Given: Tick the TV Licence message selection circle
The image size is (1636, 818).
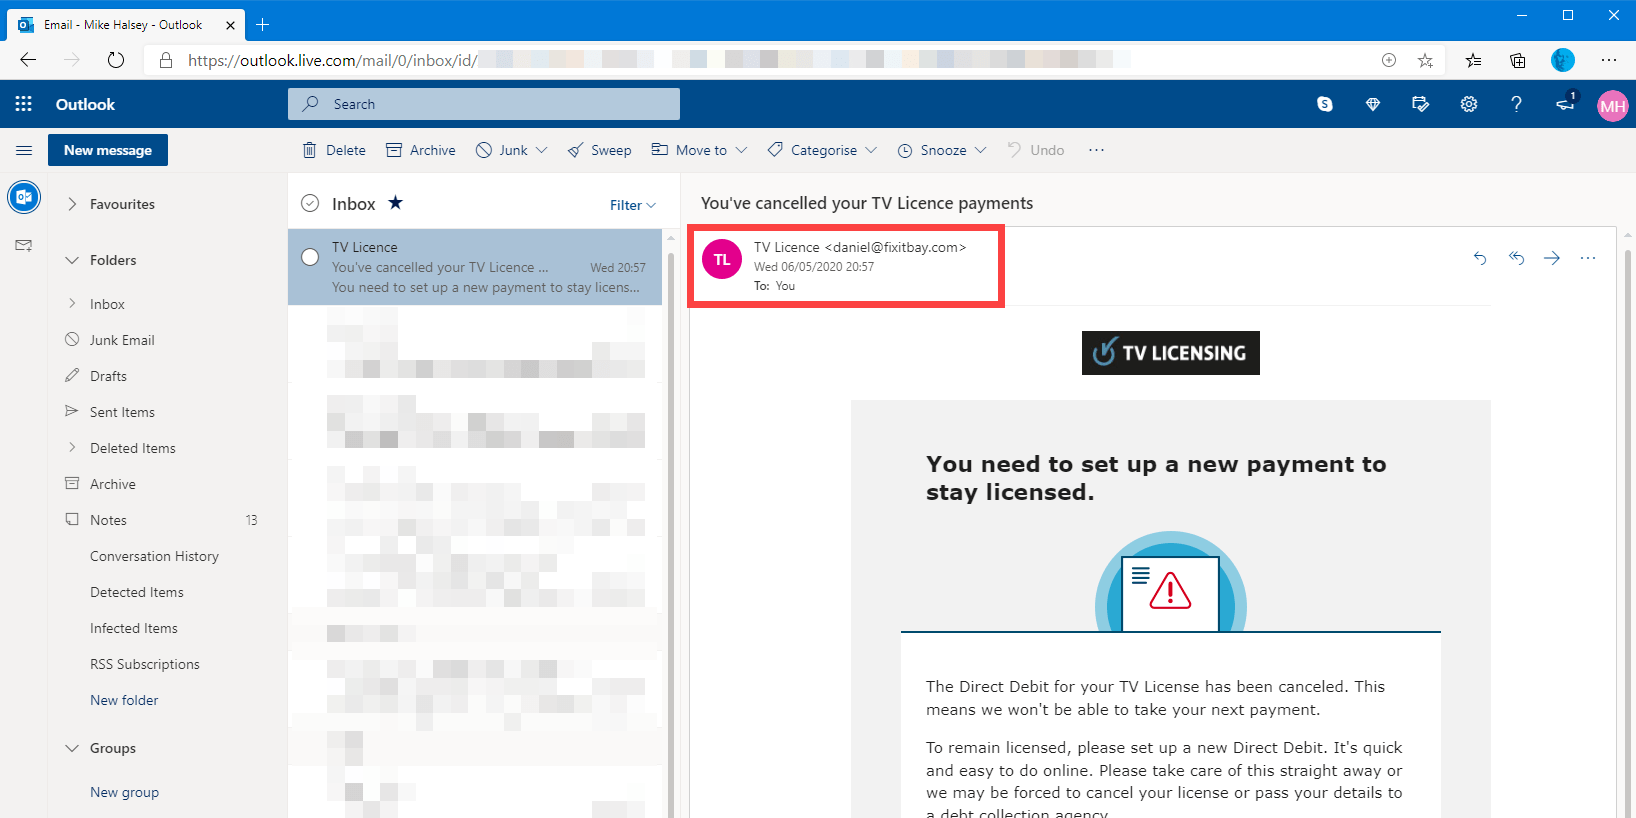Looking at the screenshot, I should (310, 257).
